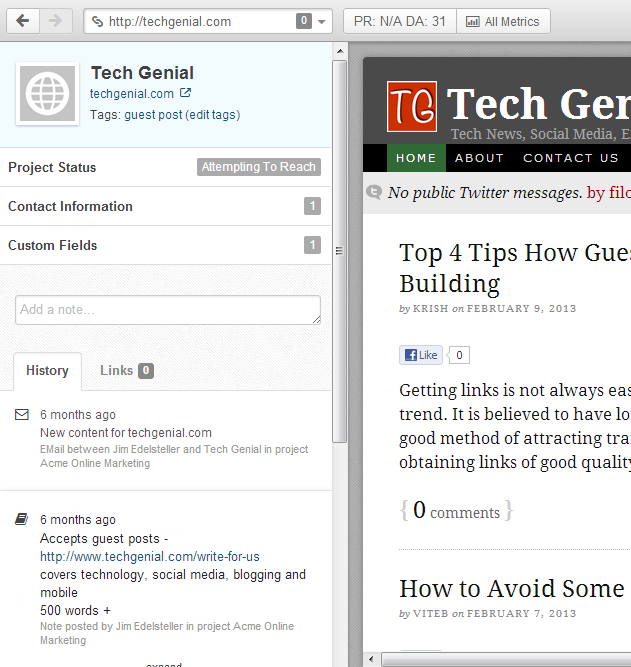Click the globe placeholder site thumbnail

(x=48, y=94)
